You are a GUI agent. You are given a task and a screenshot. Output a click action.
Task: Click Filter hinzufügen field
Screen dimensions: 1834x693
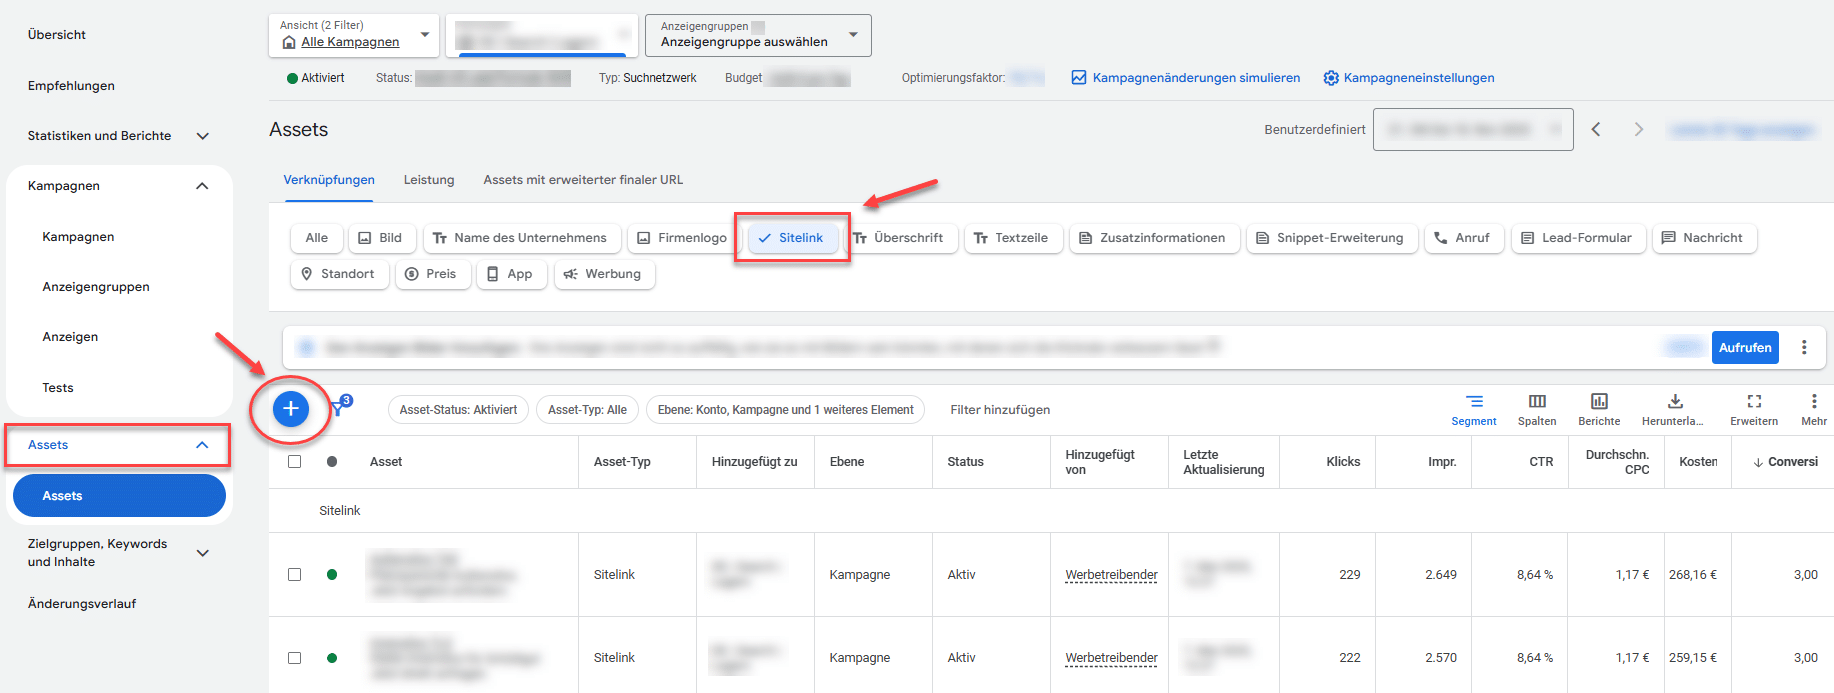pyautogui.click(x=1000, y=410)
